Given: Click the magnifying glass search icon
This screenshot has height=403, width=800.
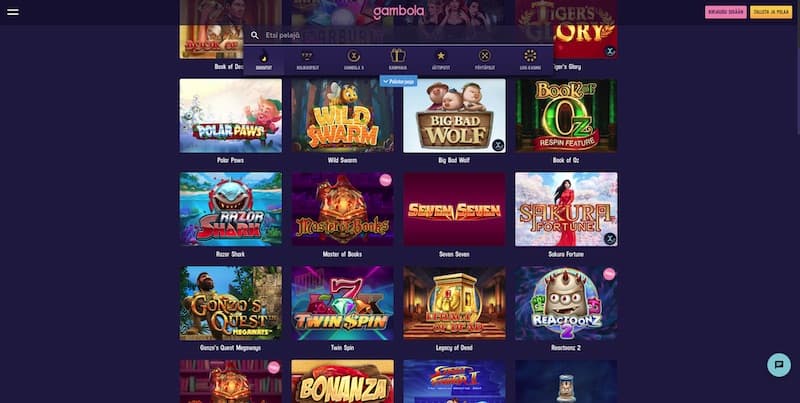Looking at the screenshot, I should coord(255,36).
